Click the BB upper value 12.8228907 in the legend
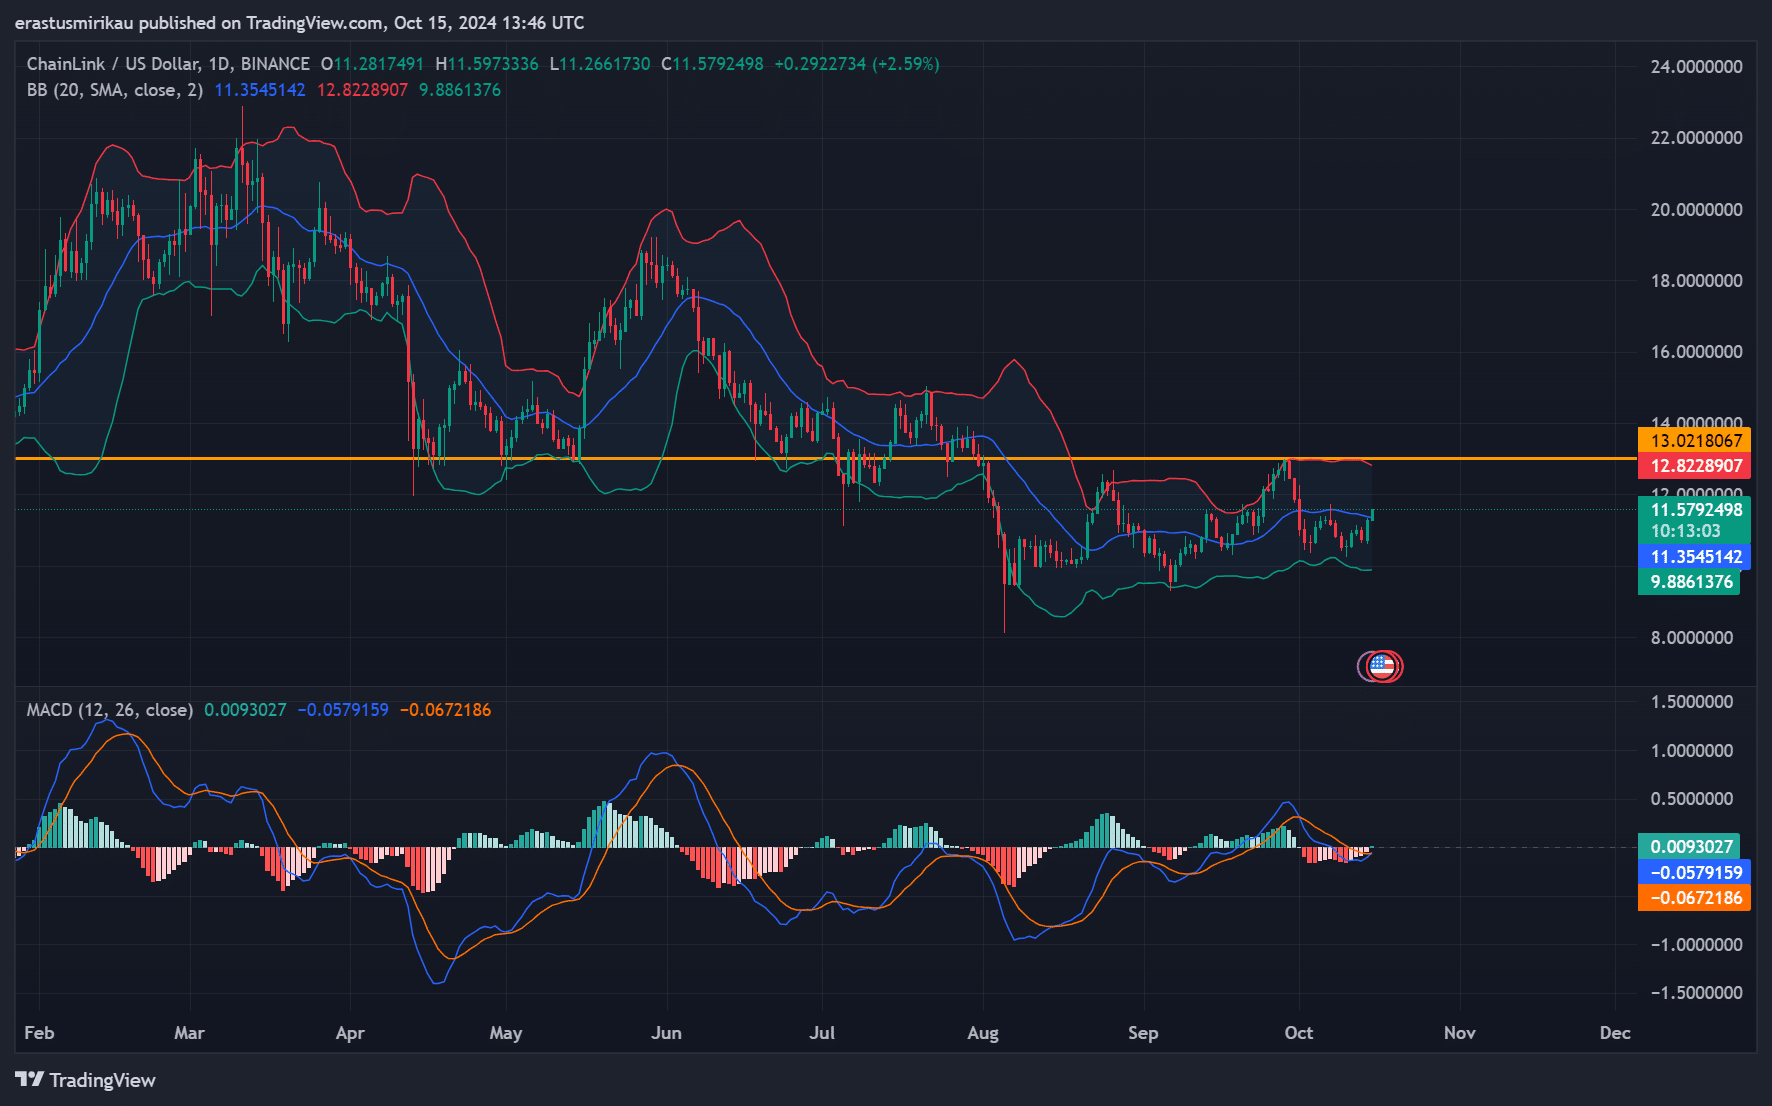Viewport: 1772px width, 1106px height. coord(362,90)
